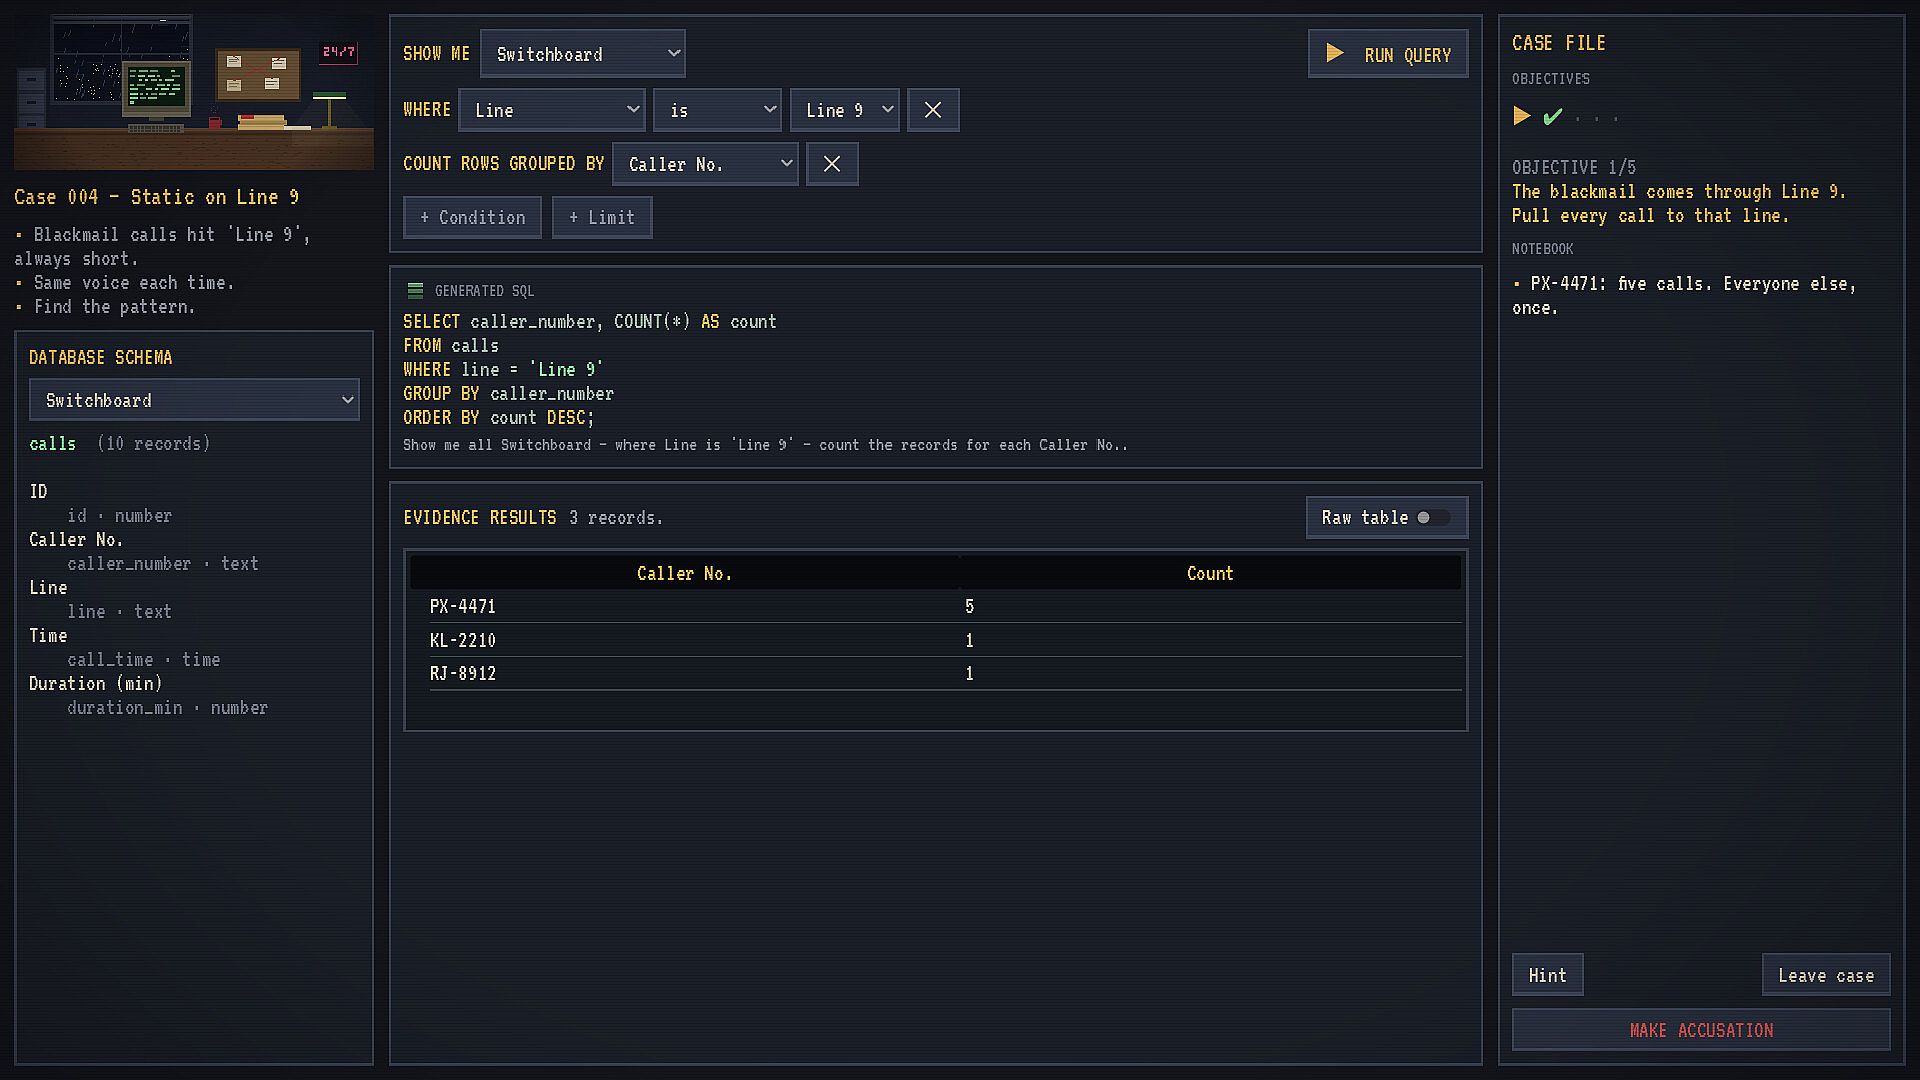Image resolution: width=1920 pixels, height=1080 pixels.
Task: Open the Line 9 value dropdown
Action: (x=845, y=110)
